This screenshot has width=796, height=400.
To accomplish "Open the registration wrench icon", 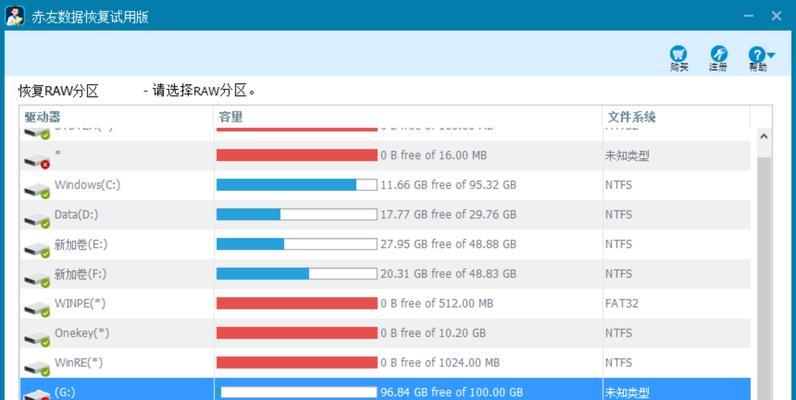I will pos(718,53).
